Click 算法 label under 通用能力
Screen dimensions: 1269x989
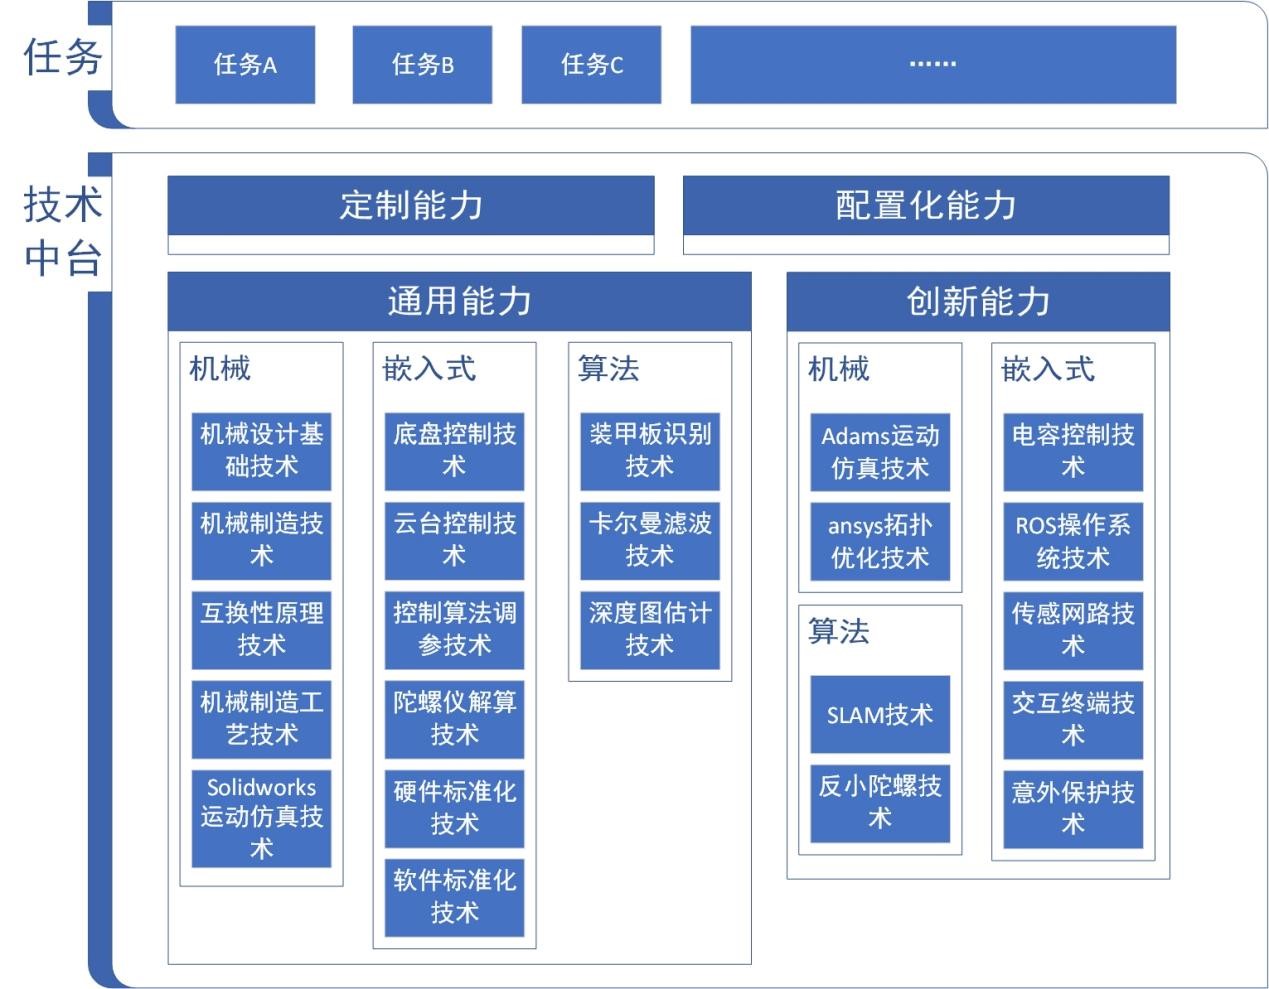pyautogui.click(x=608, y=369)
